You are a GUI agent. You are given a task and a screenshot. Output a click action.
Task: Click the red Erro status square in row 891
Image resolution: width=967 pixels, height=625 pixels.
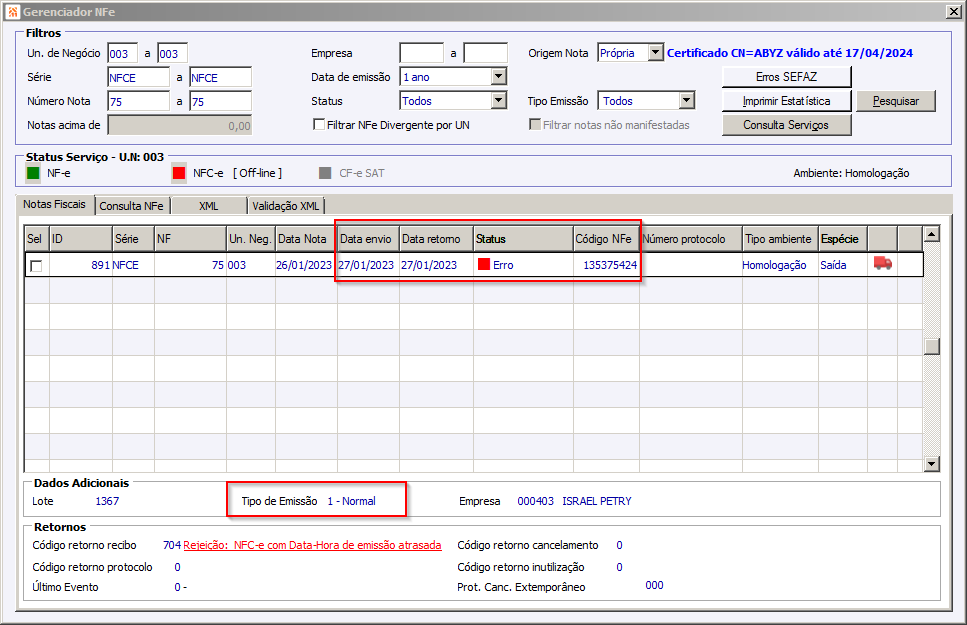(484, 265)
